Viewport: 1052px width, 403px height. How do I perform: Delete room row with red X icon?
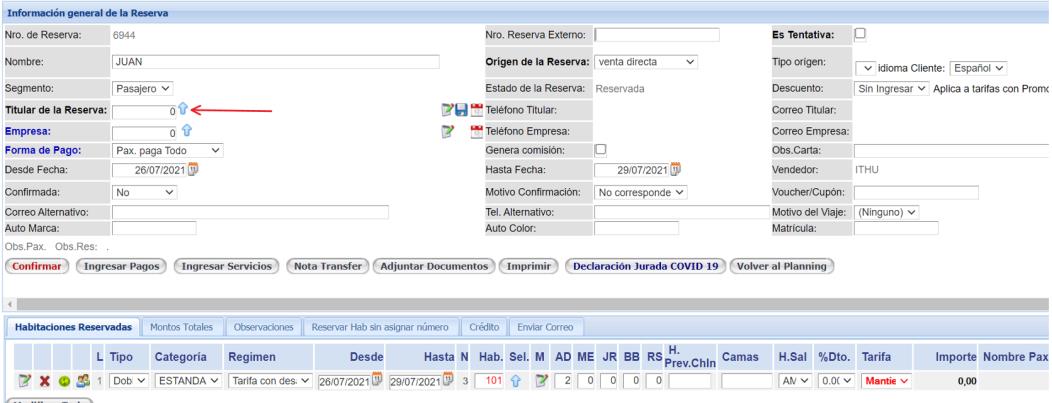point(44,381)
